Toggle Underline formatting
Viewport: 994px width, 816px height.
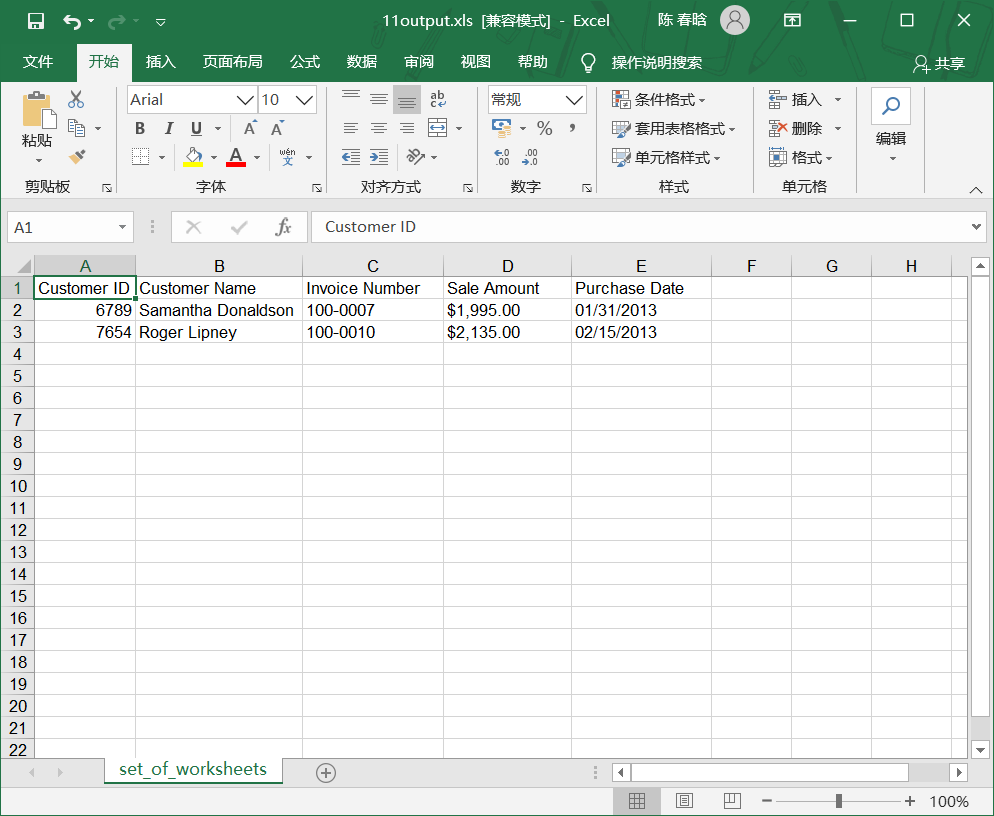[197, 129]
